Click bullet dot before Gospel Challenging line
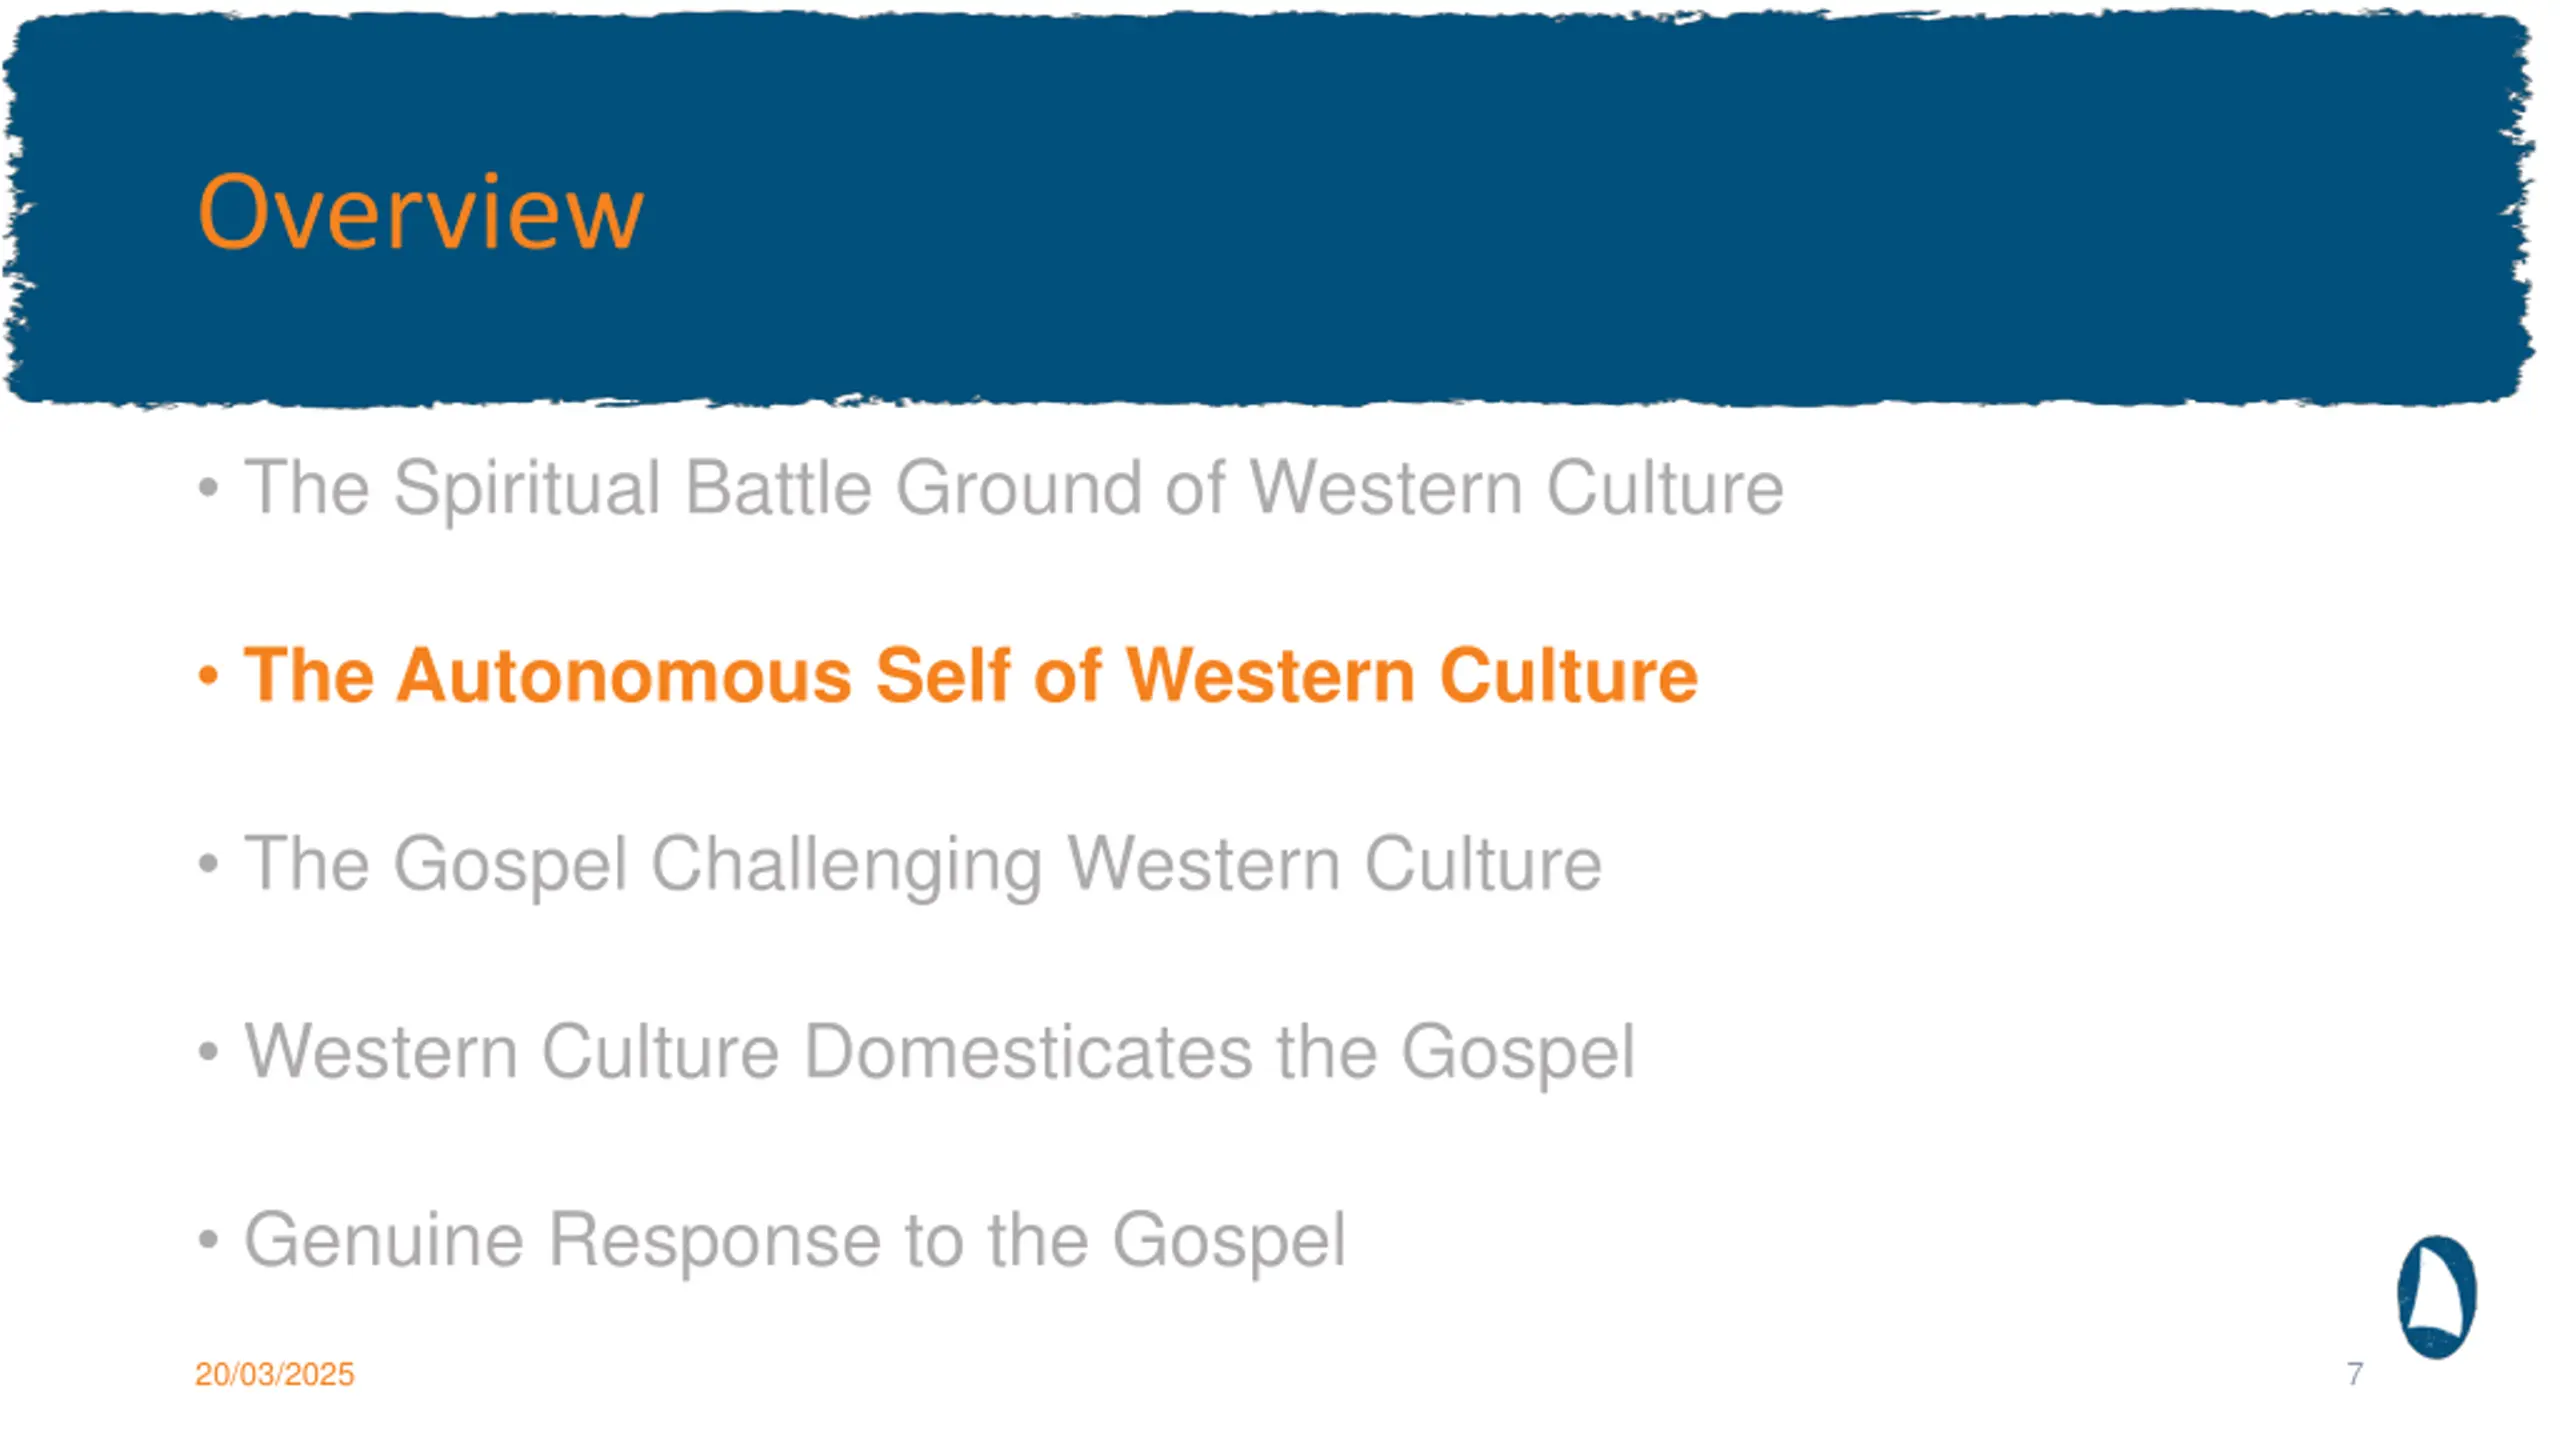Viewport: 2560px width, 1440px height. [x=208, y=863]
